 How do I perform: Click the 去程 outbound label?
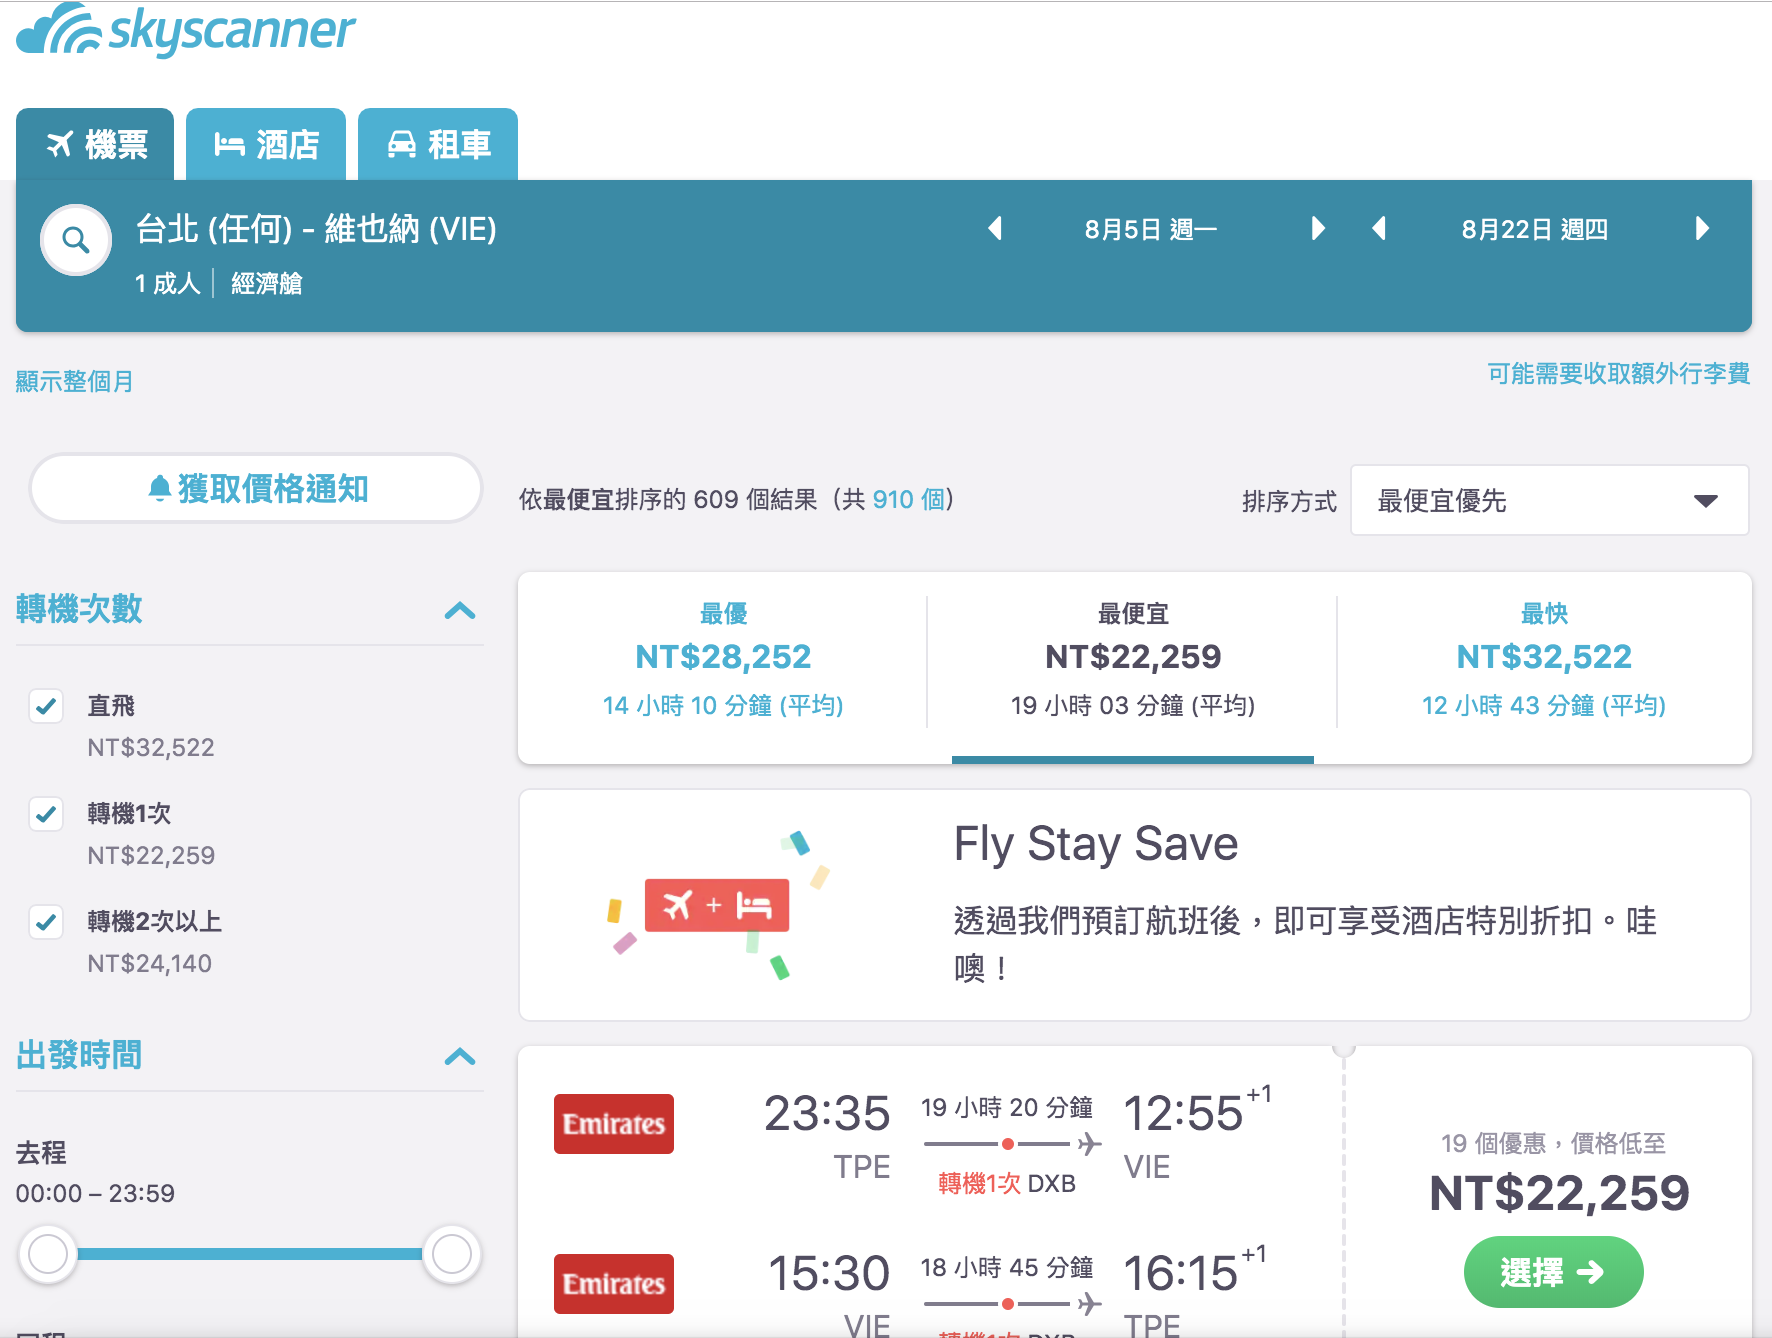pos(41,1152)
